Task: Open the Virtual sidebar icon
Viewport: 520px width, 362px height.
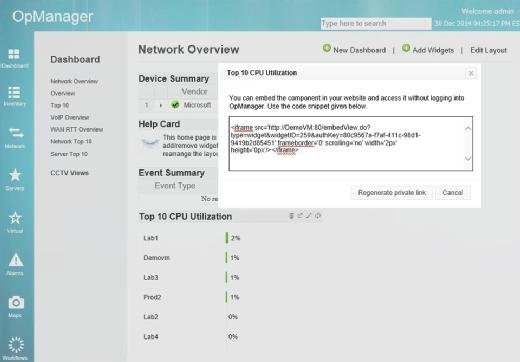Action: 15,218
